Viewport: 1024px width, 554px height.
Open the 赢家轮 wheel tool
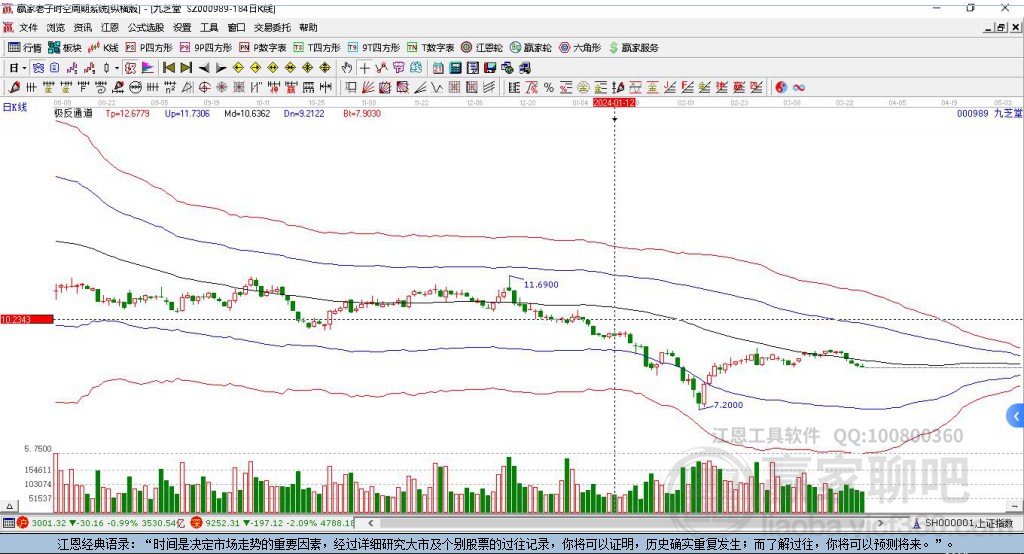pyautogui.click(x=530, y=48)
